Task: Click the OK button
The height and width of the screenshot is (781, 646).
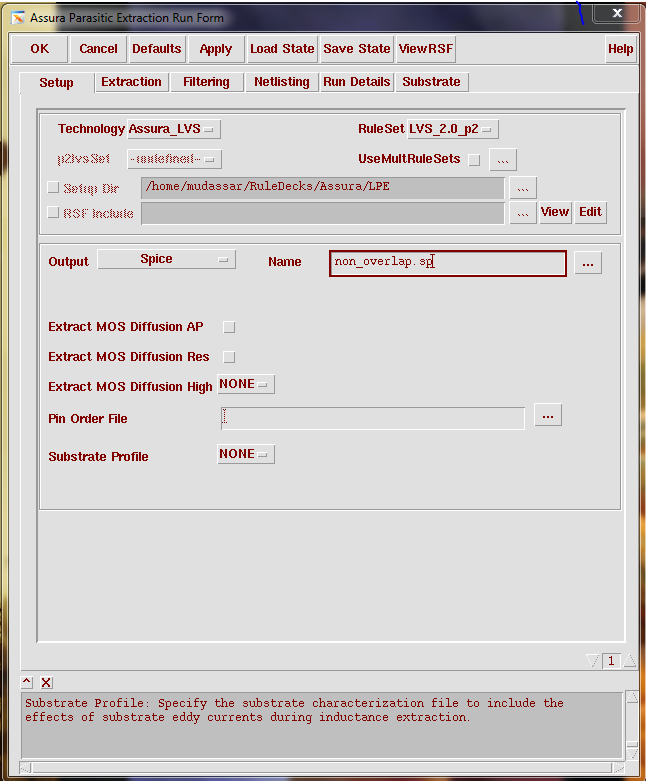Action: pos(39,49)
